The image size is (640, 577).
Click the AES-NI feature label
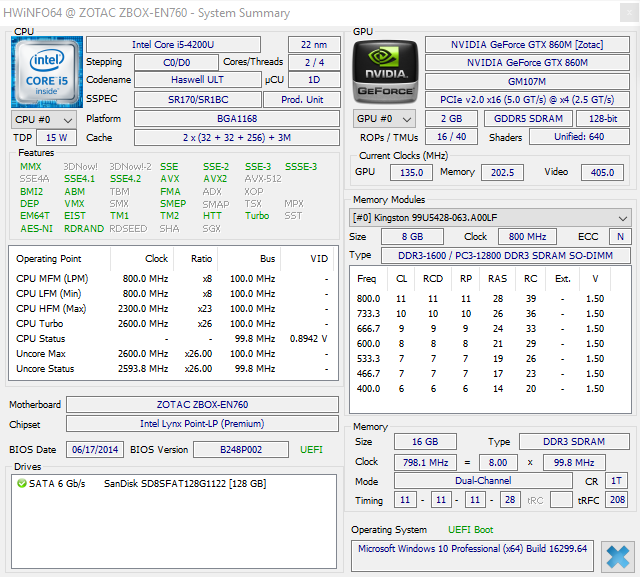pos(37,229)
